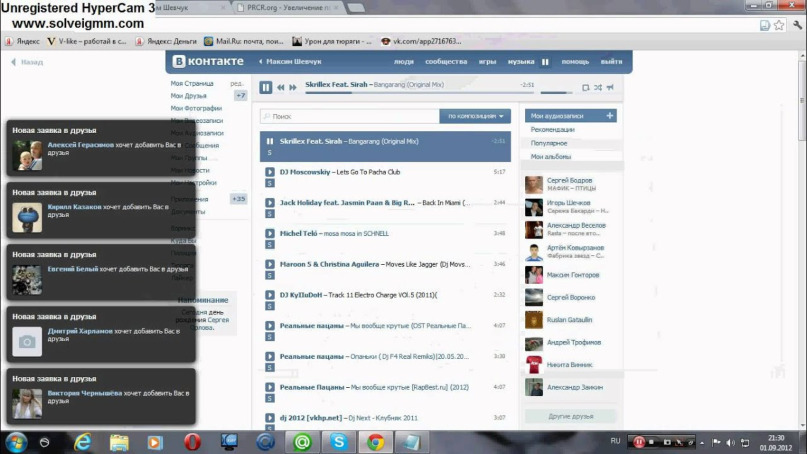The width and height of the screenshot is (807, 454).
Task: Open 'Яндекс: Деньги' bookmark
Action: [x=166, y=41]
